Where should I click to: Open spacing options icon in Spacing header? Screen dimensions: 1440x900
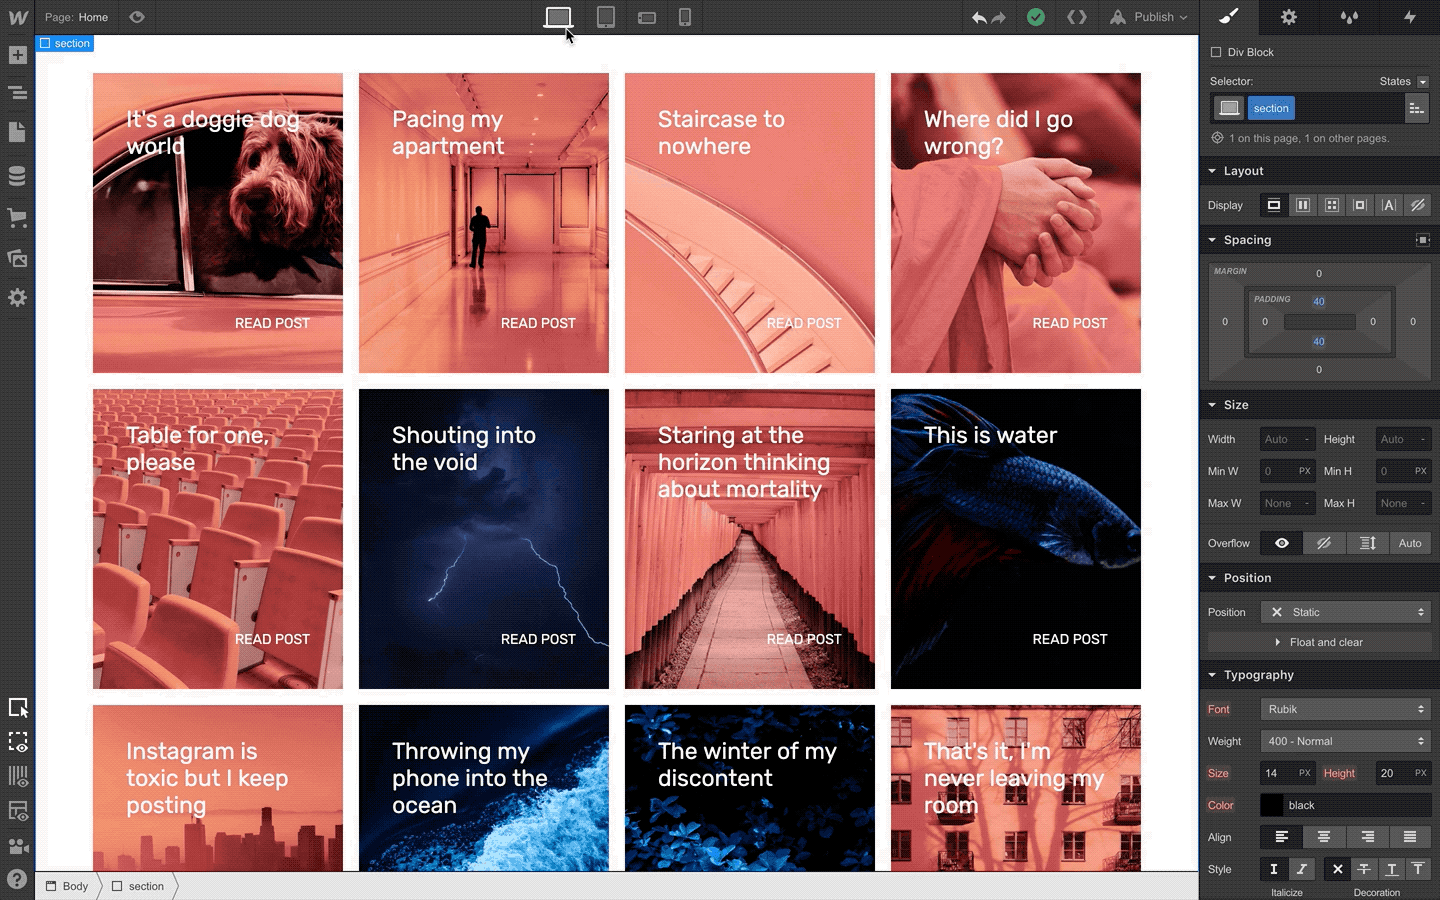point(1423,240)
